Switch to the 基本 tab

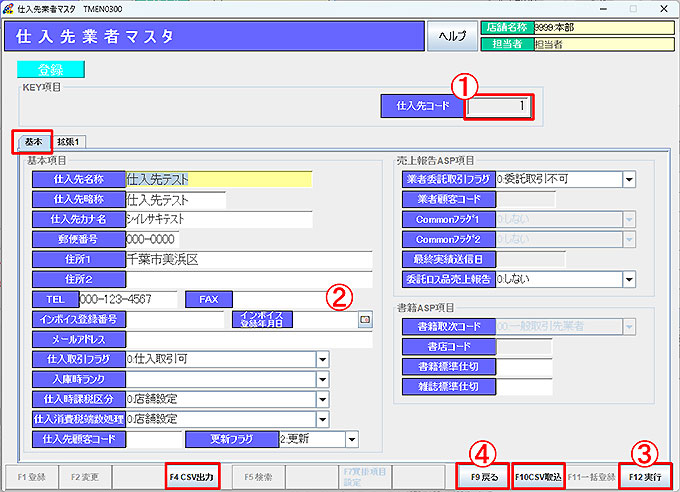point(33,142)
